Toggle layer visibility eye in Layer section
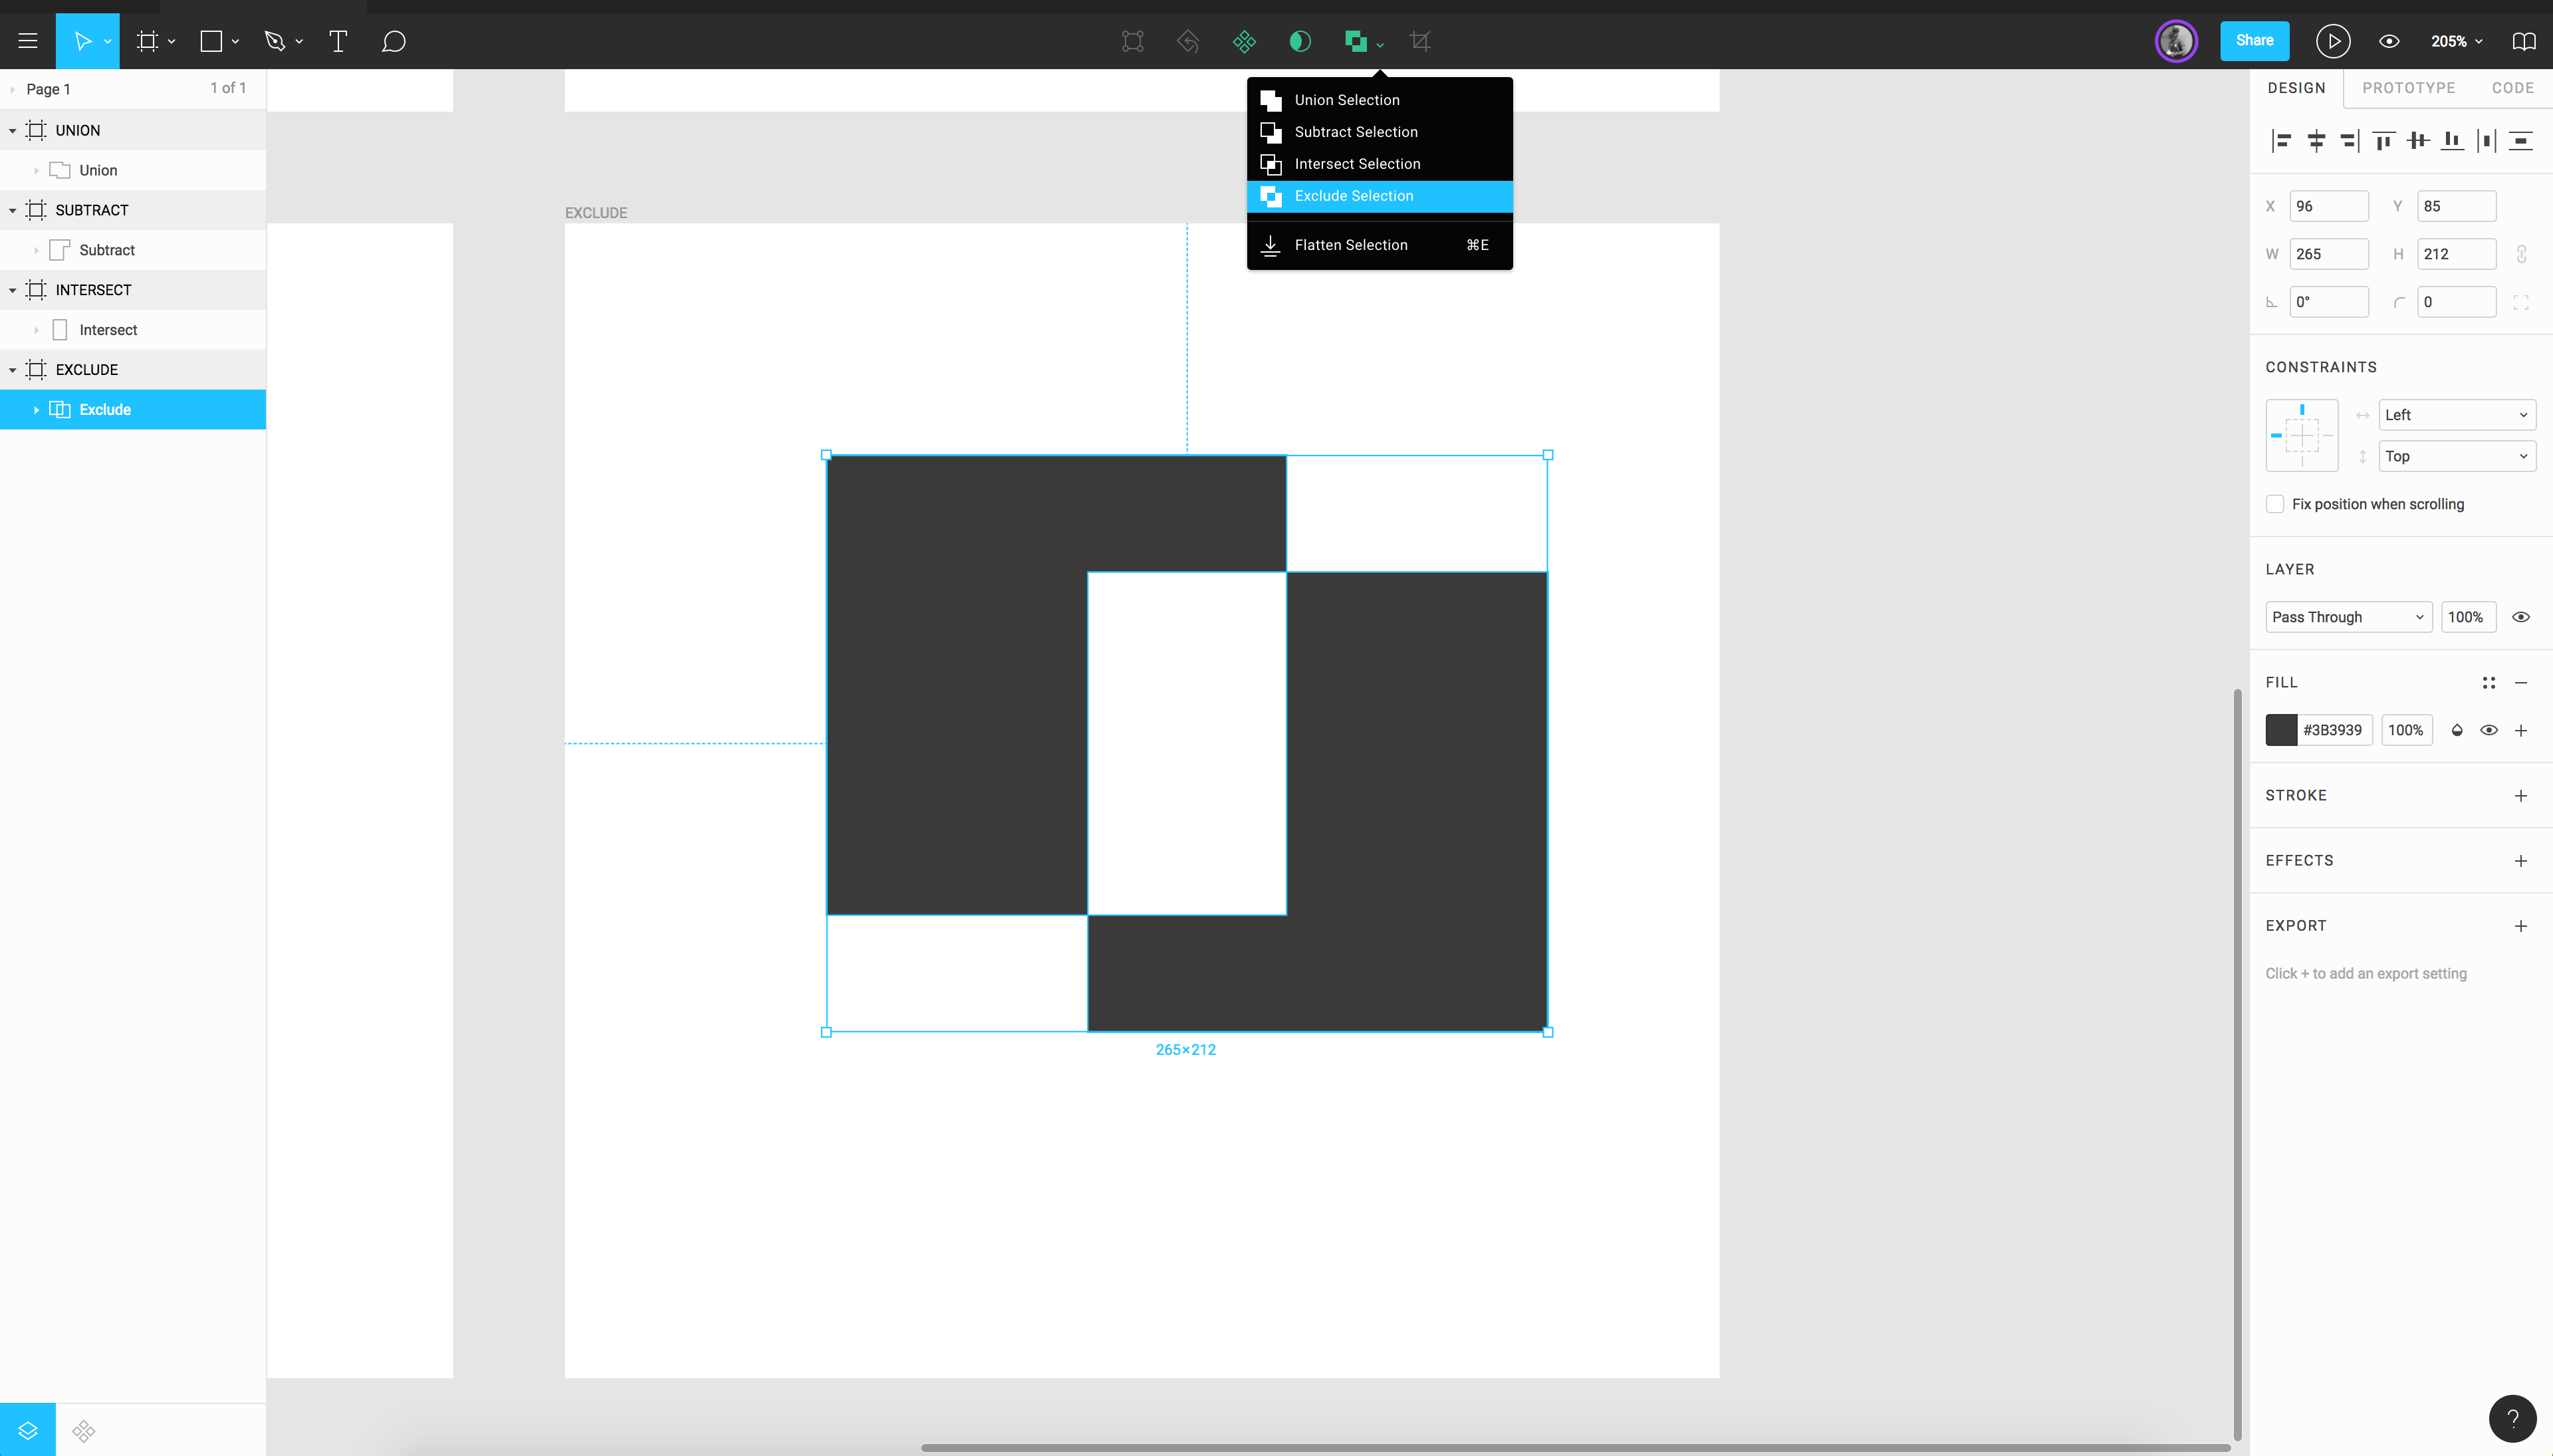 2521,617
